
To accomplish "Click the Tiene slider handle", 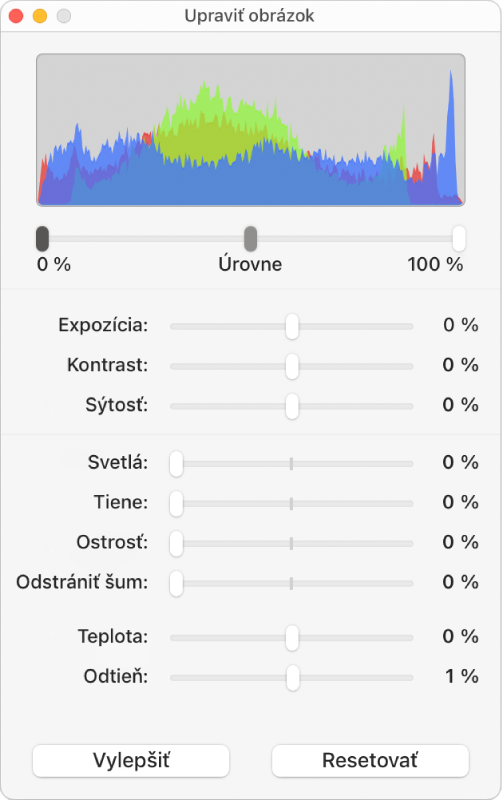I will (176, 503).
